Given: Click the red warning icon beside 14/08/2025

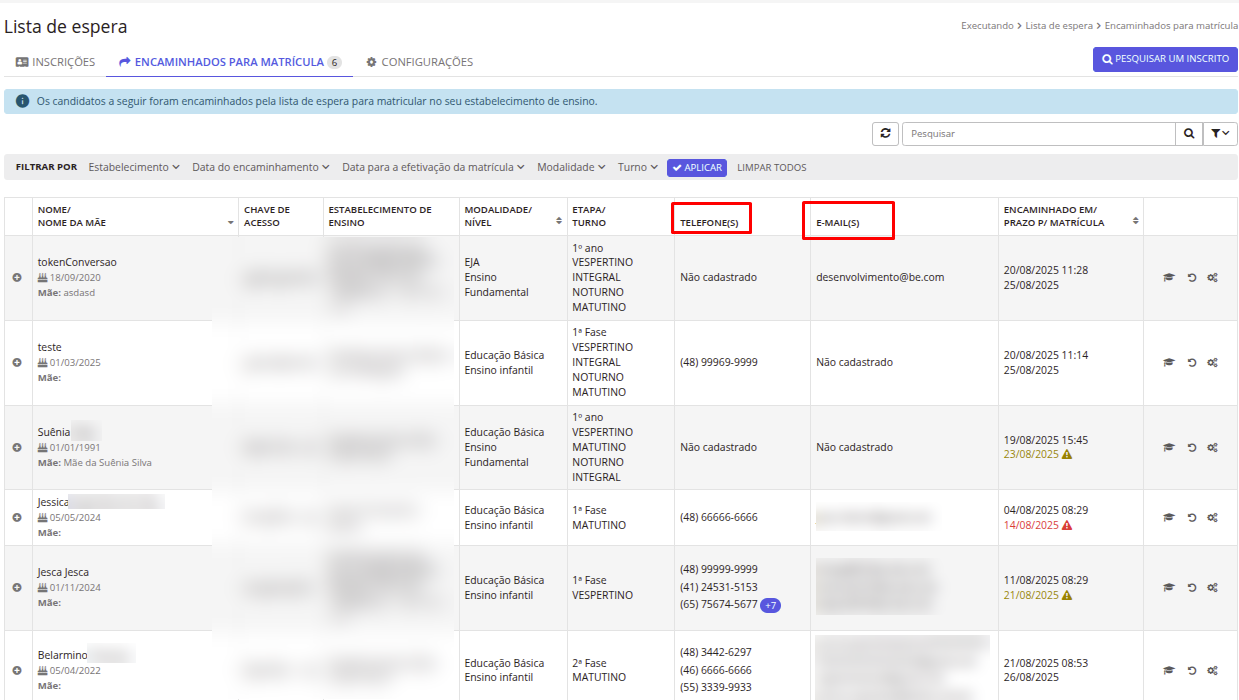Looking at the screenshot, I should [x=1067, y=525].
